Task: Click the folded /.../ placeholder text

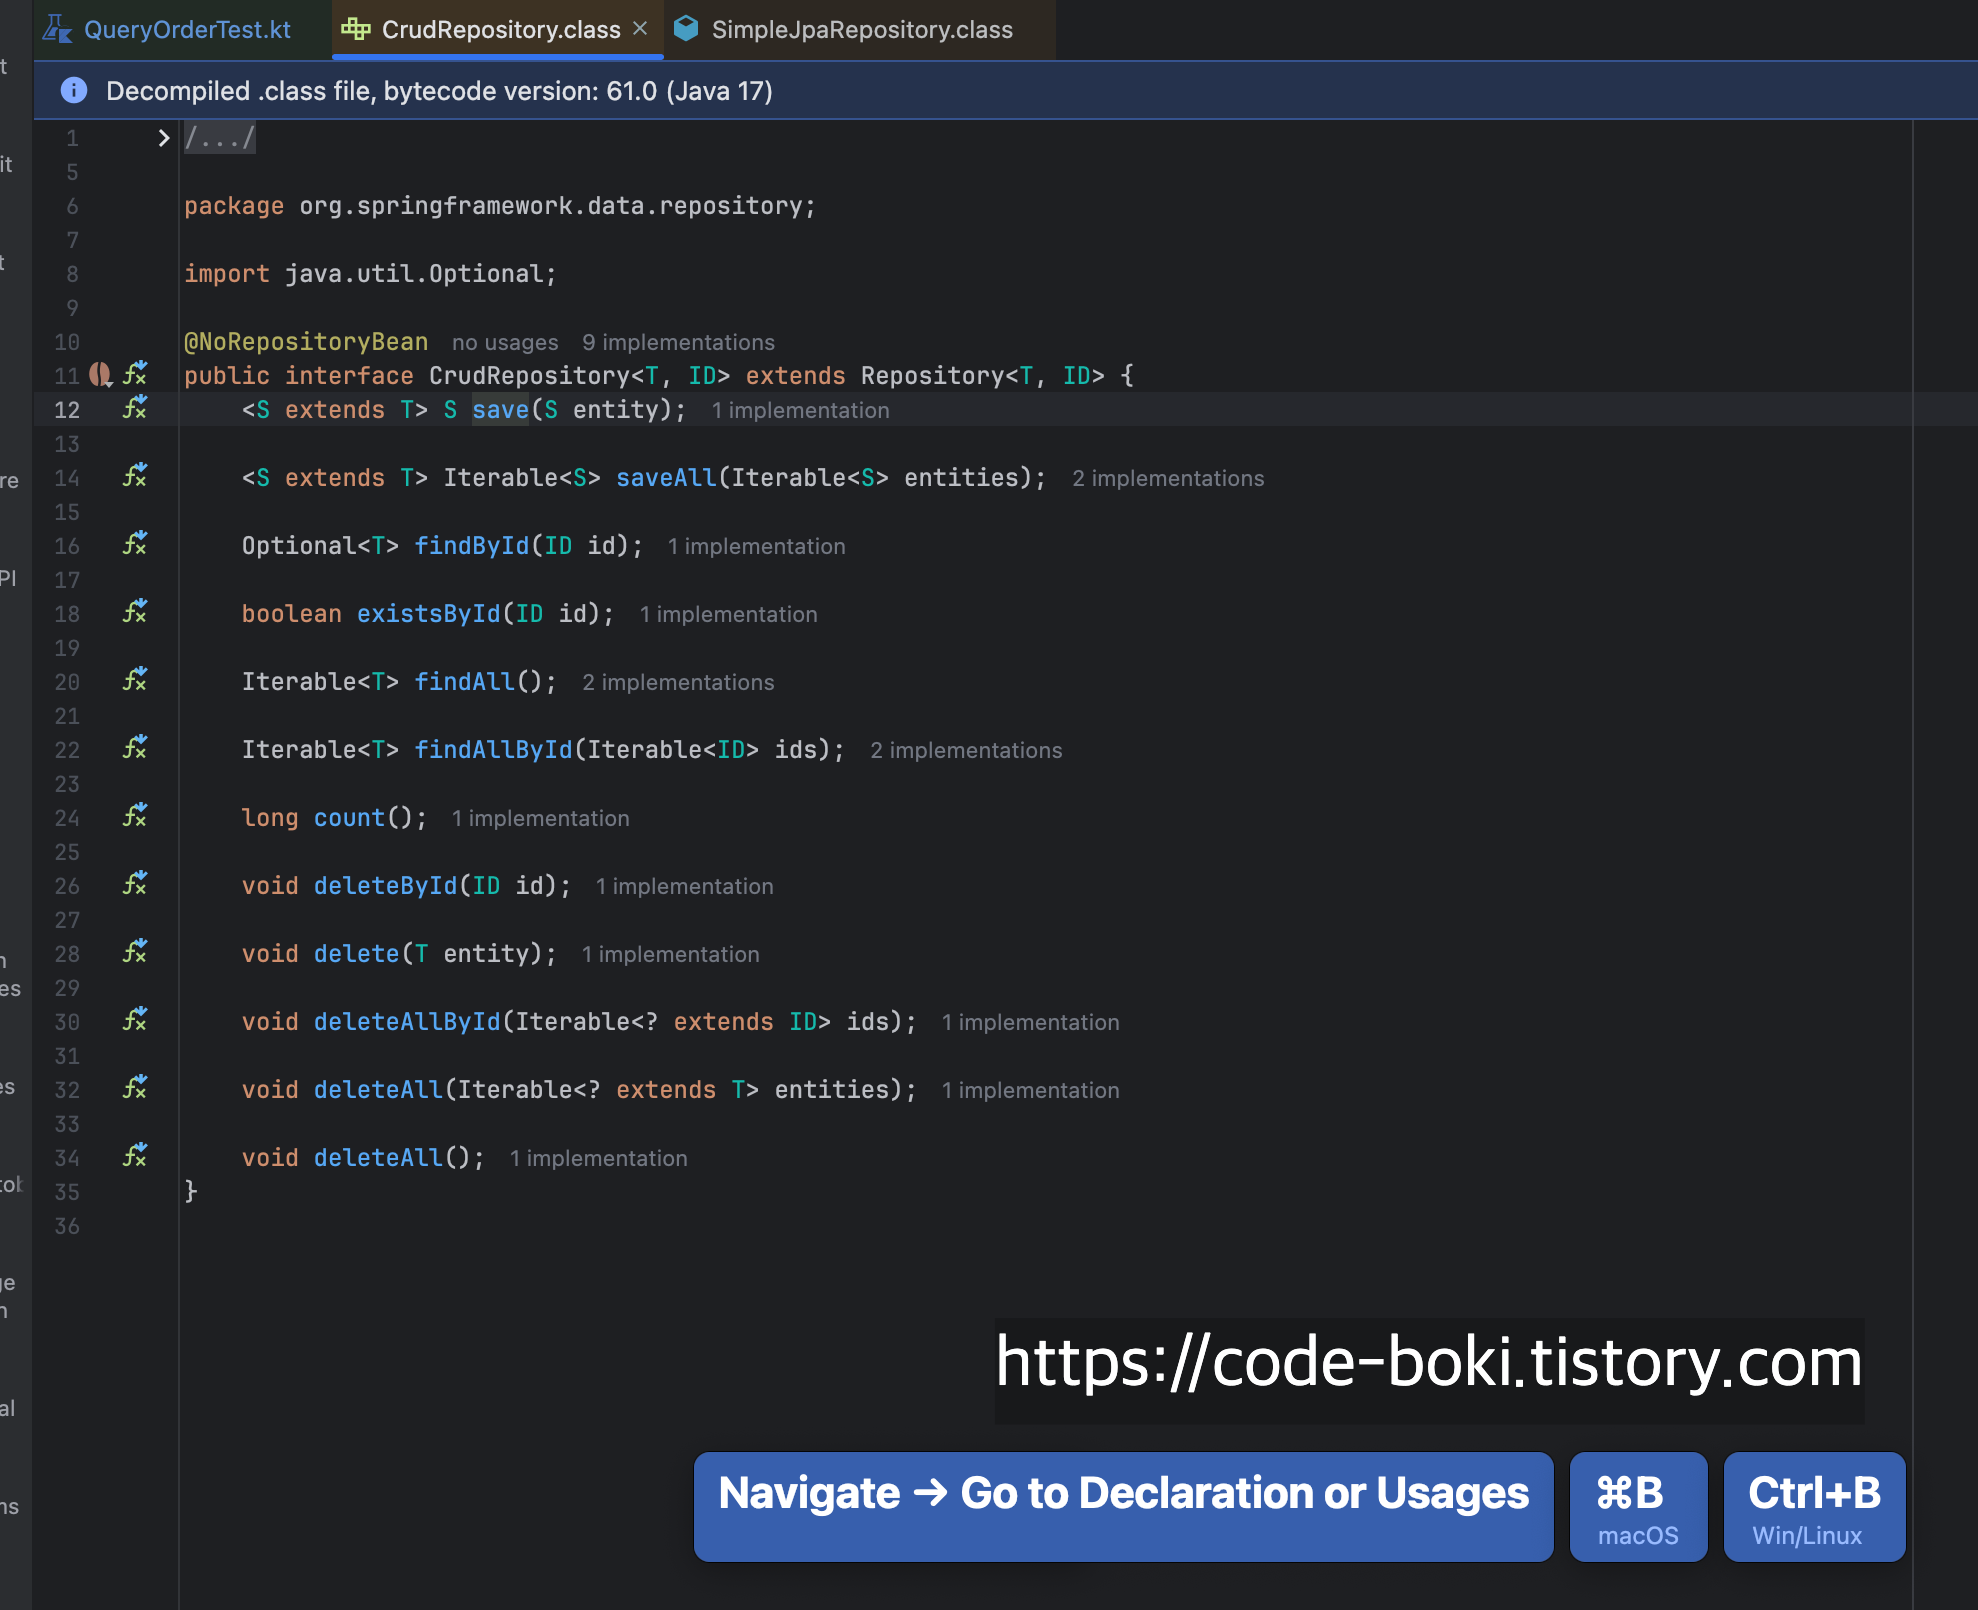Action: pyautogui.click(x=220, y=138)
